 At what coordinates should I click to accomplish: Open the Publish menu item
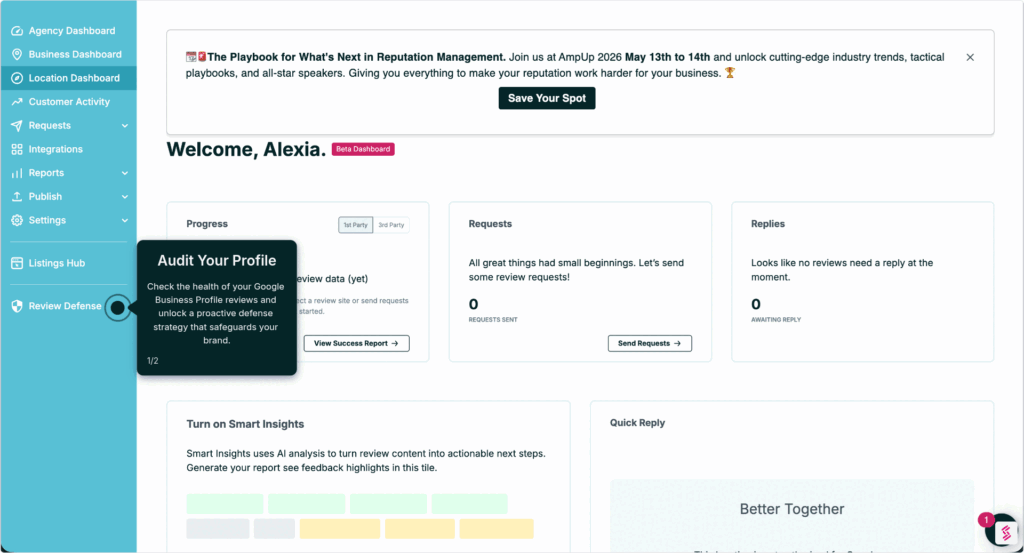point(69,197)
